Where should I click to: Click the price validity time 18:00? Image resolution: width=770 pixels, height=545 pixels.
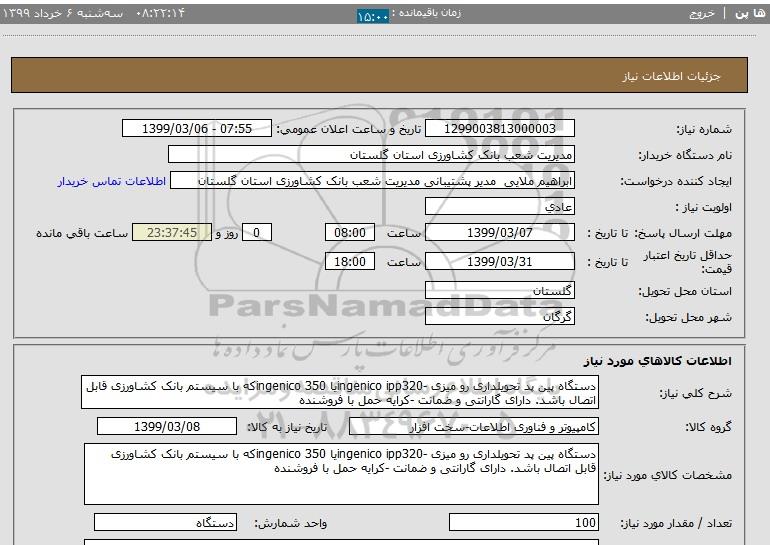click(x=350, y=261)
